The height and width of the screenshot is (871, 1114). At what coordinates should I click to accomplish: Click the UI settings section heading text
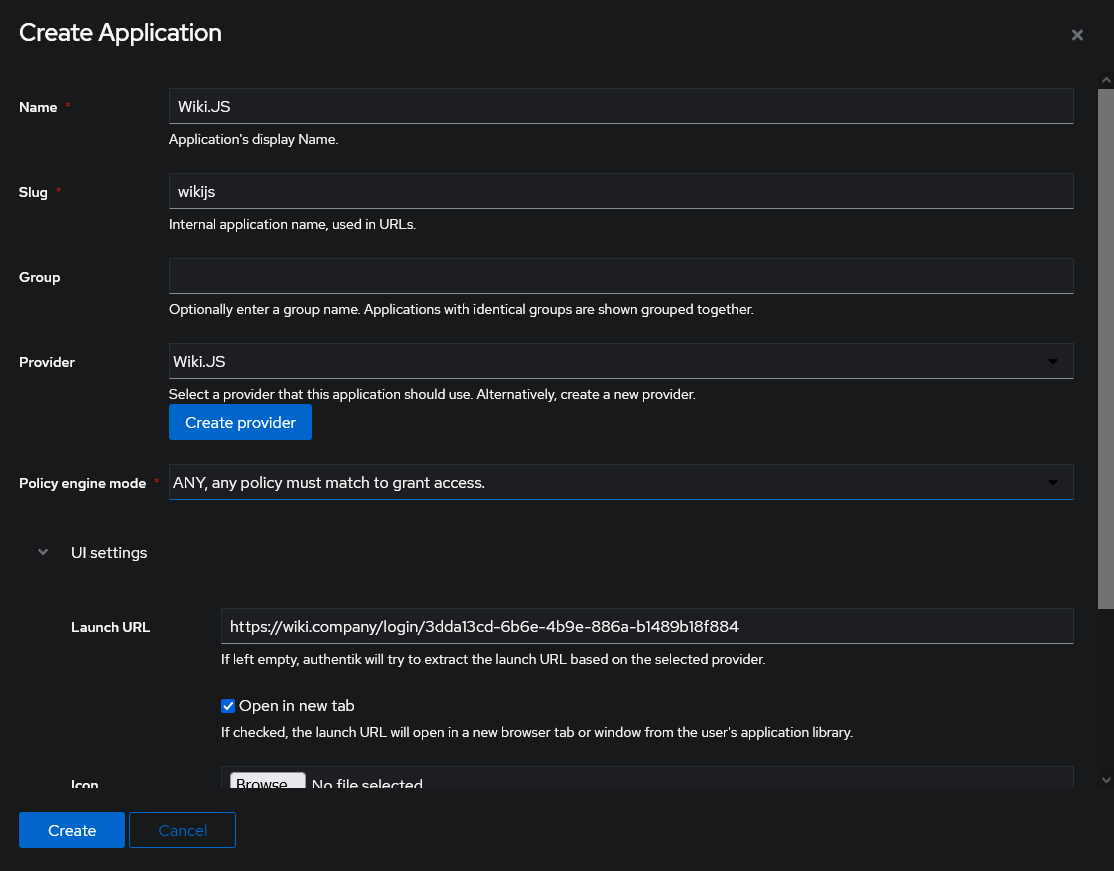pos(109,552)
